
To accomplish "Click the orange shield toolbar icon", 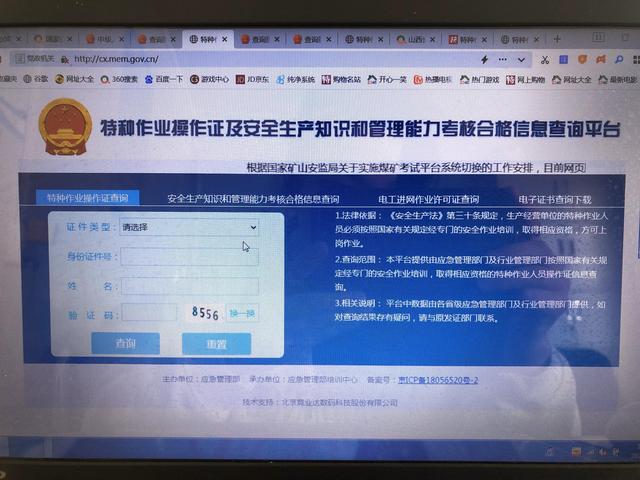I will (x=582, y=60).
